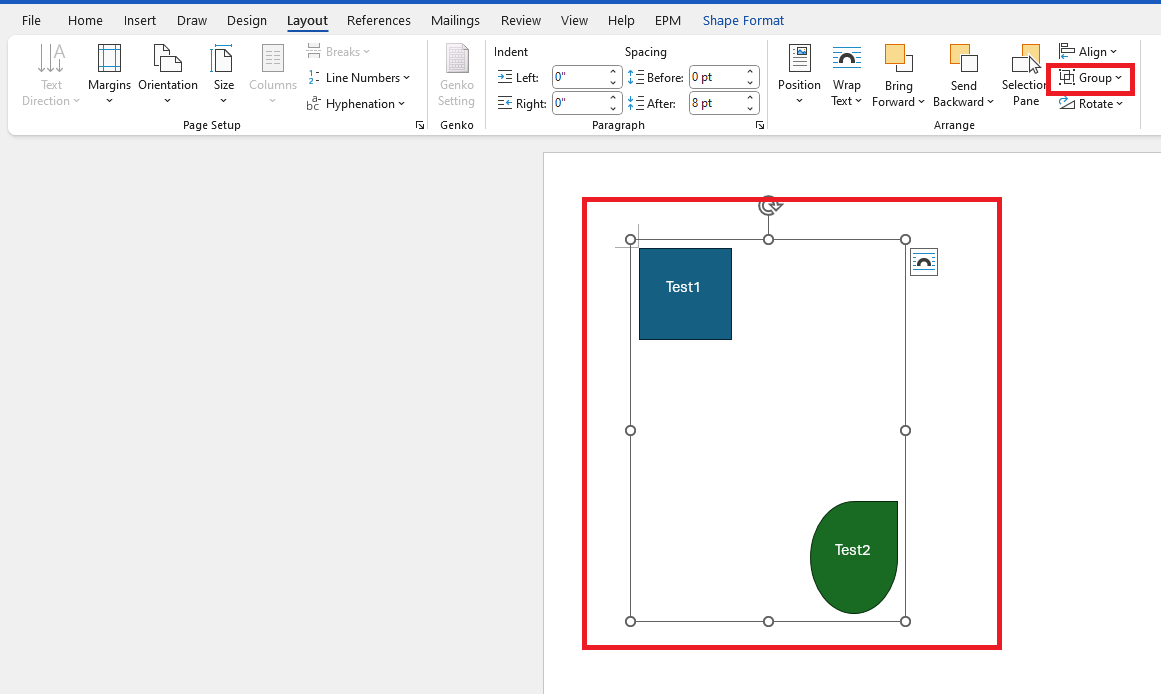This screenshot has height=694, width=1161.
Task: Switch to the Home tab
Action: [x=85, y=21]
